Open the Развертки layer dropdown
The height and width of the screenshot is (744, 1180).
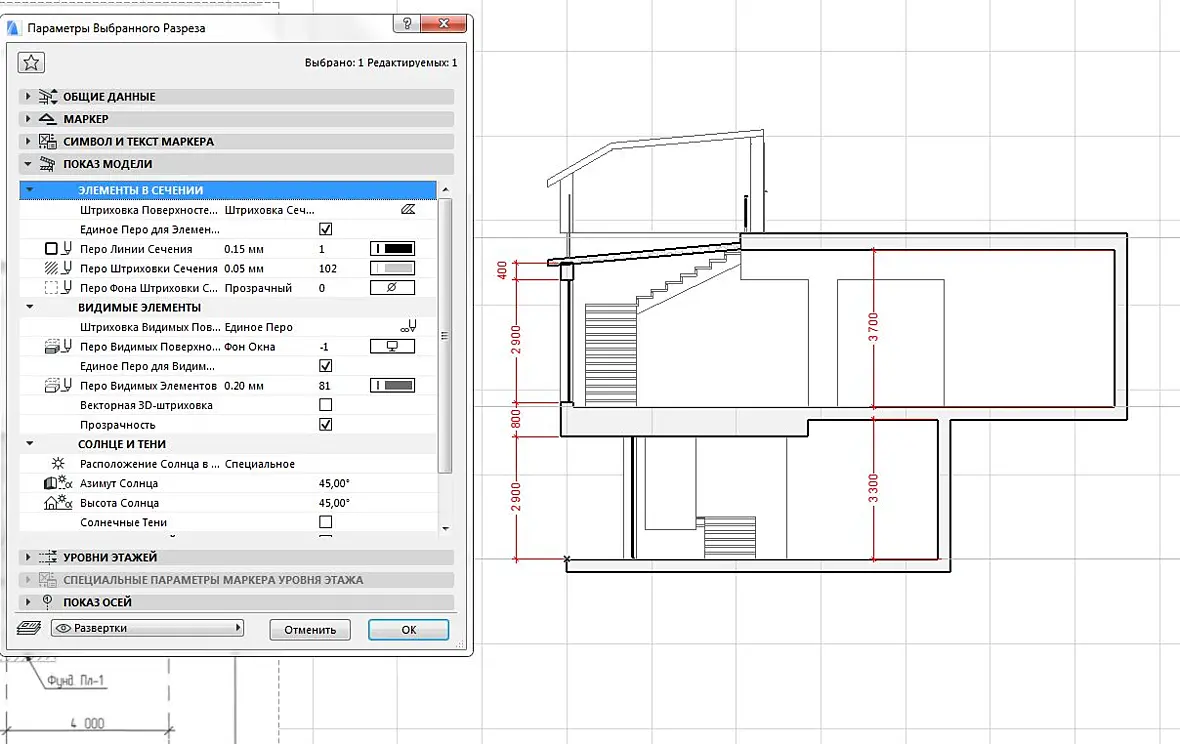click(x=148, y=628)
